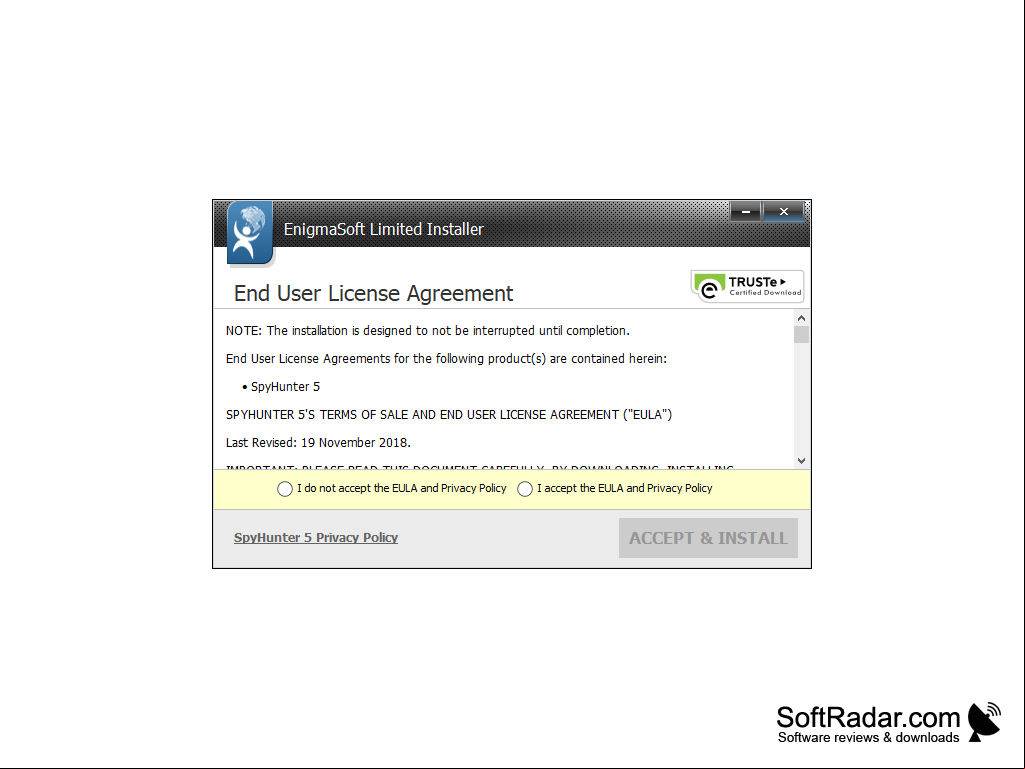The height and width of the screenshot is (769, 1025).
Task: Close the EnigmaSoft installer window
Action: coord(784,211)
